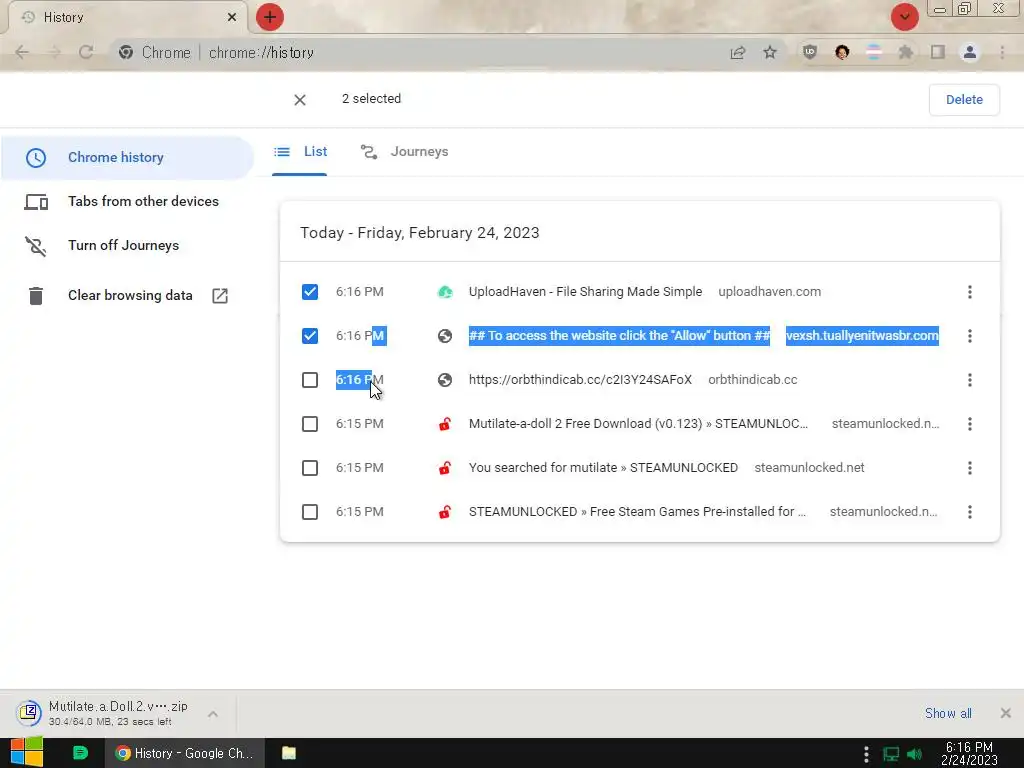
Task: Open the https://orbthindicab.cc/c2I3Y24SAFoX link
Action: [x=580, y=380]
